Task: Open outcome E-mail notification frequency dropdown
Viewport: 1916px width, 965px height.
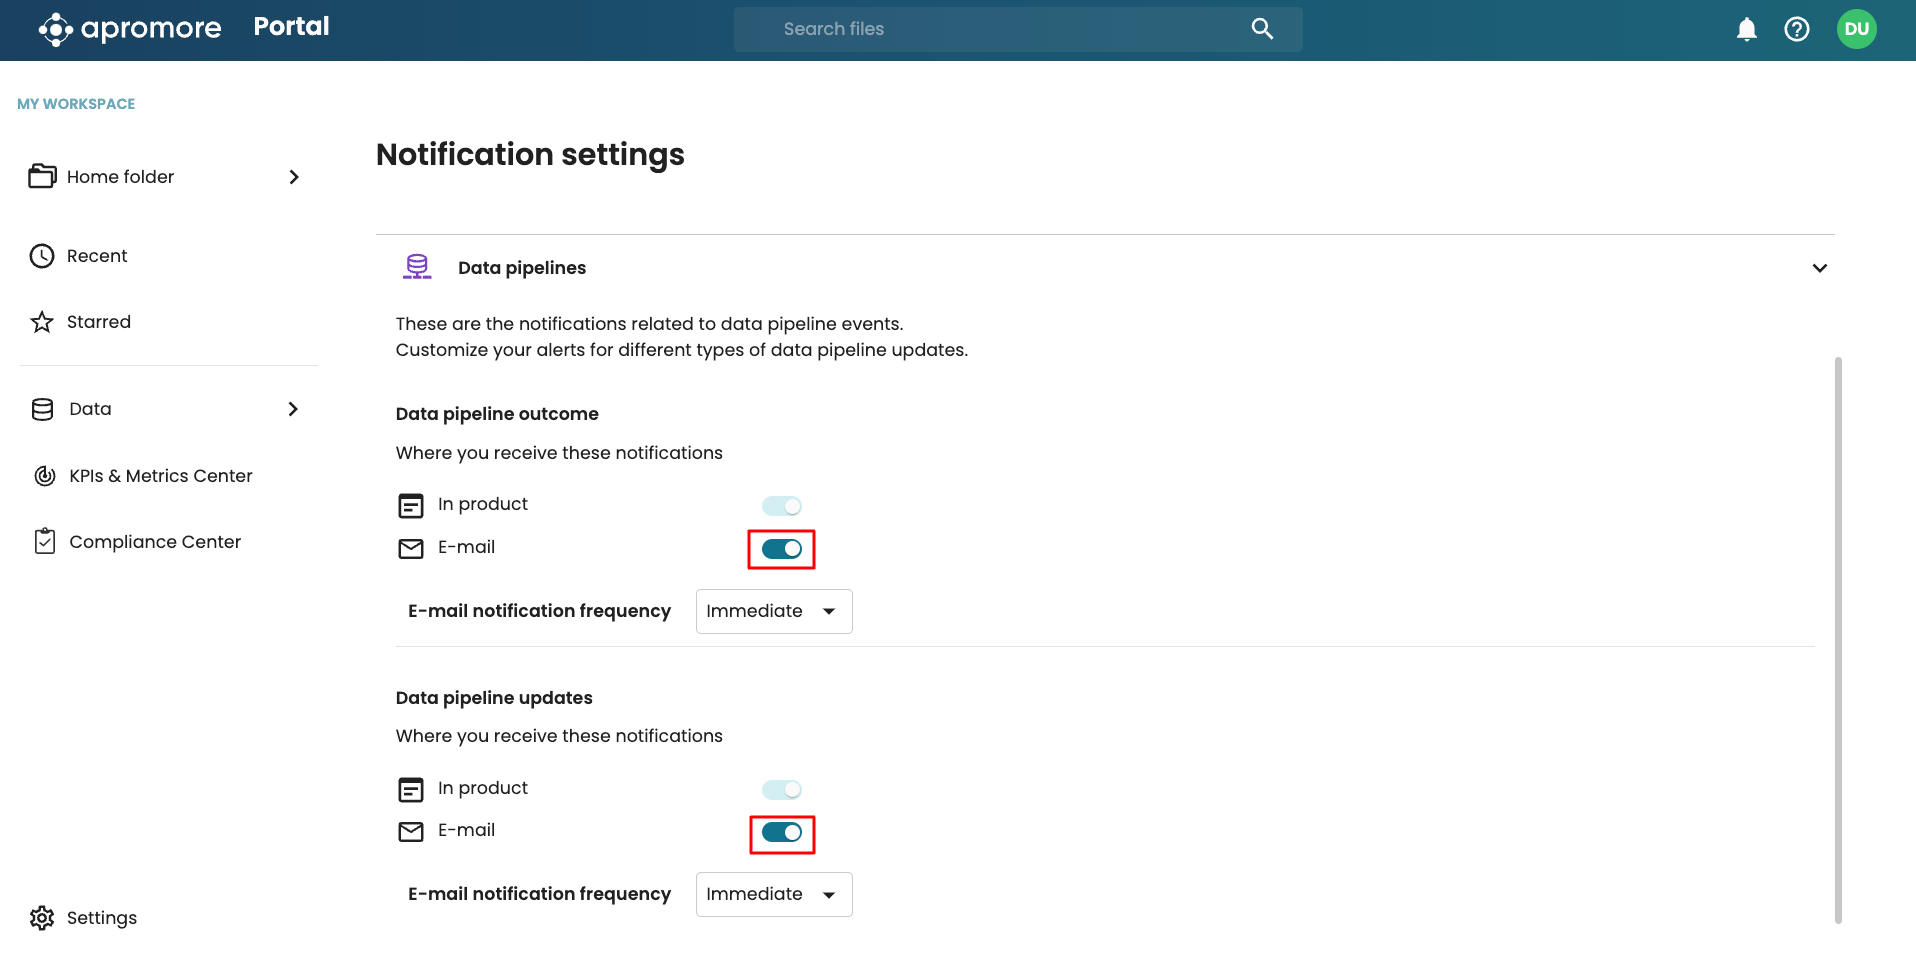Action: coord(773,611)
